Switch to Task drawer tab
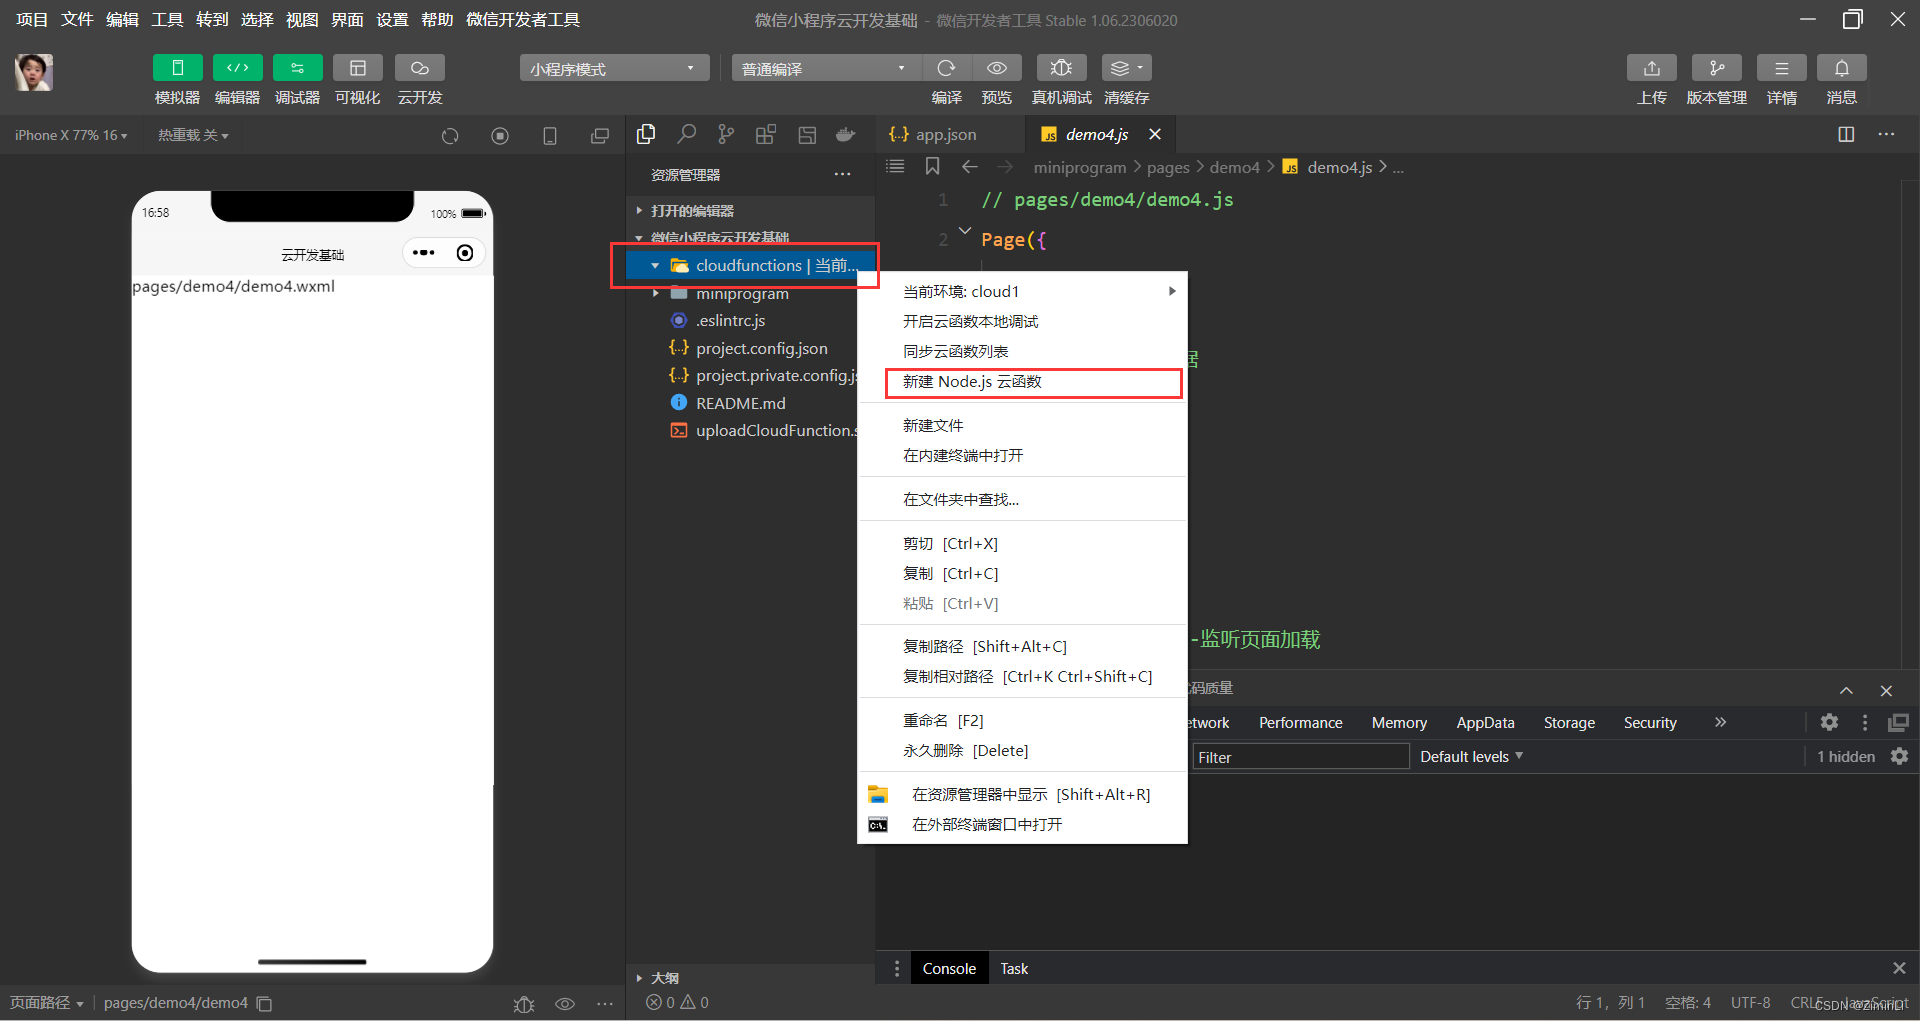This screenshot has height=1021, width=1920. (x=1014, y=969)
